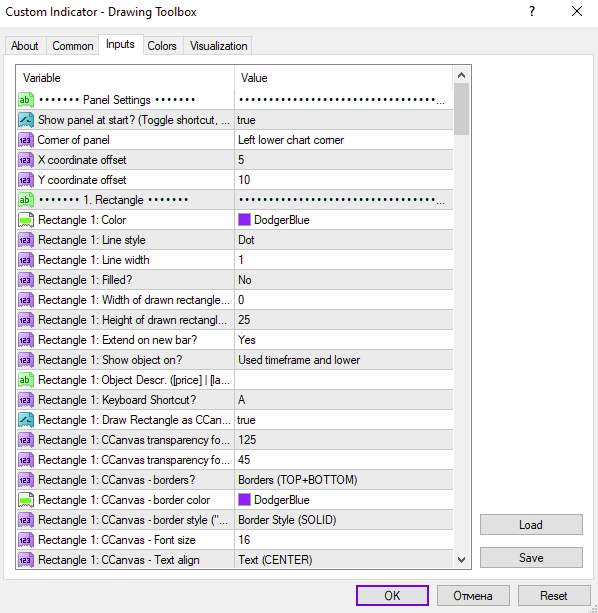Click the string icon beside Panel Settings row
The height and width of the screenshot is (613, 598).
[x=26, y=100]
